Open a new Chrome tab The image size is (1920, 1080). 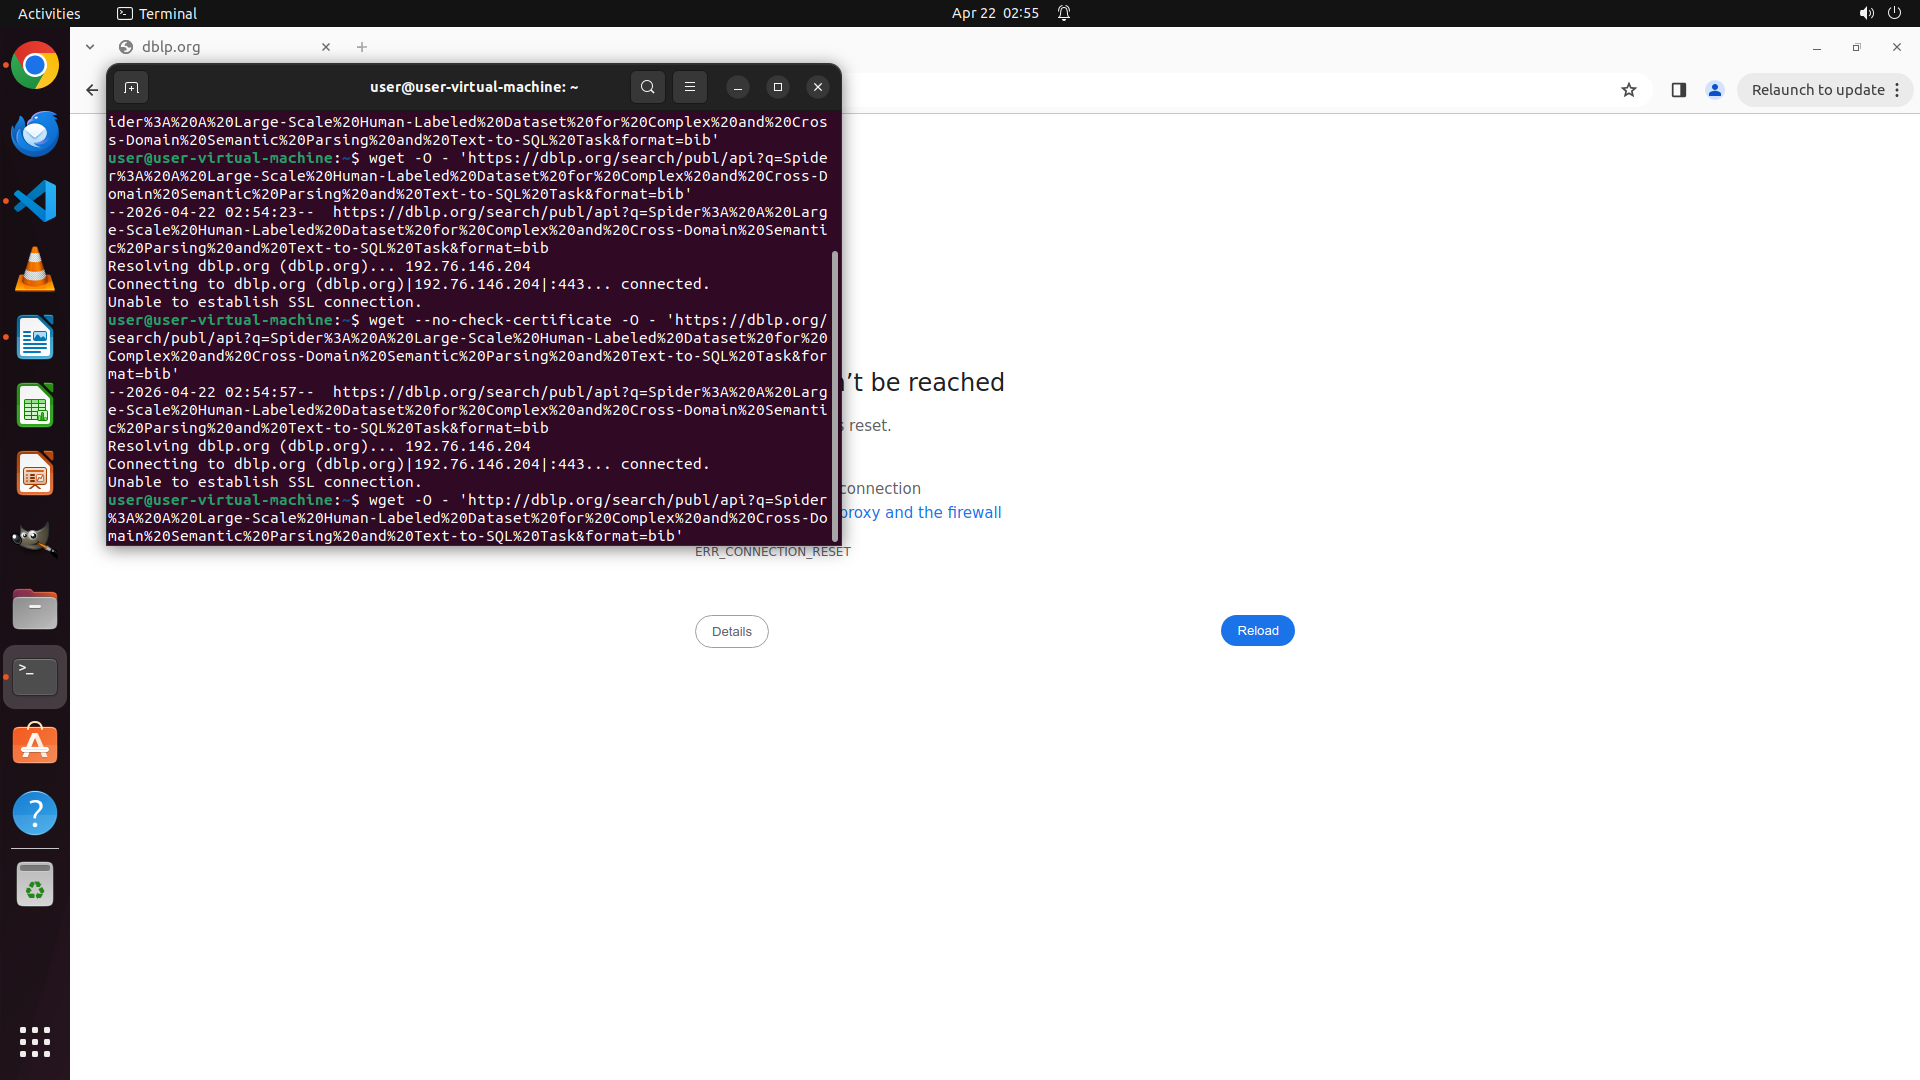[362, 47]
